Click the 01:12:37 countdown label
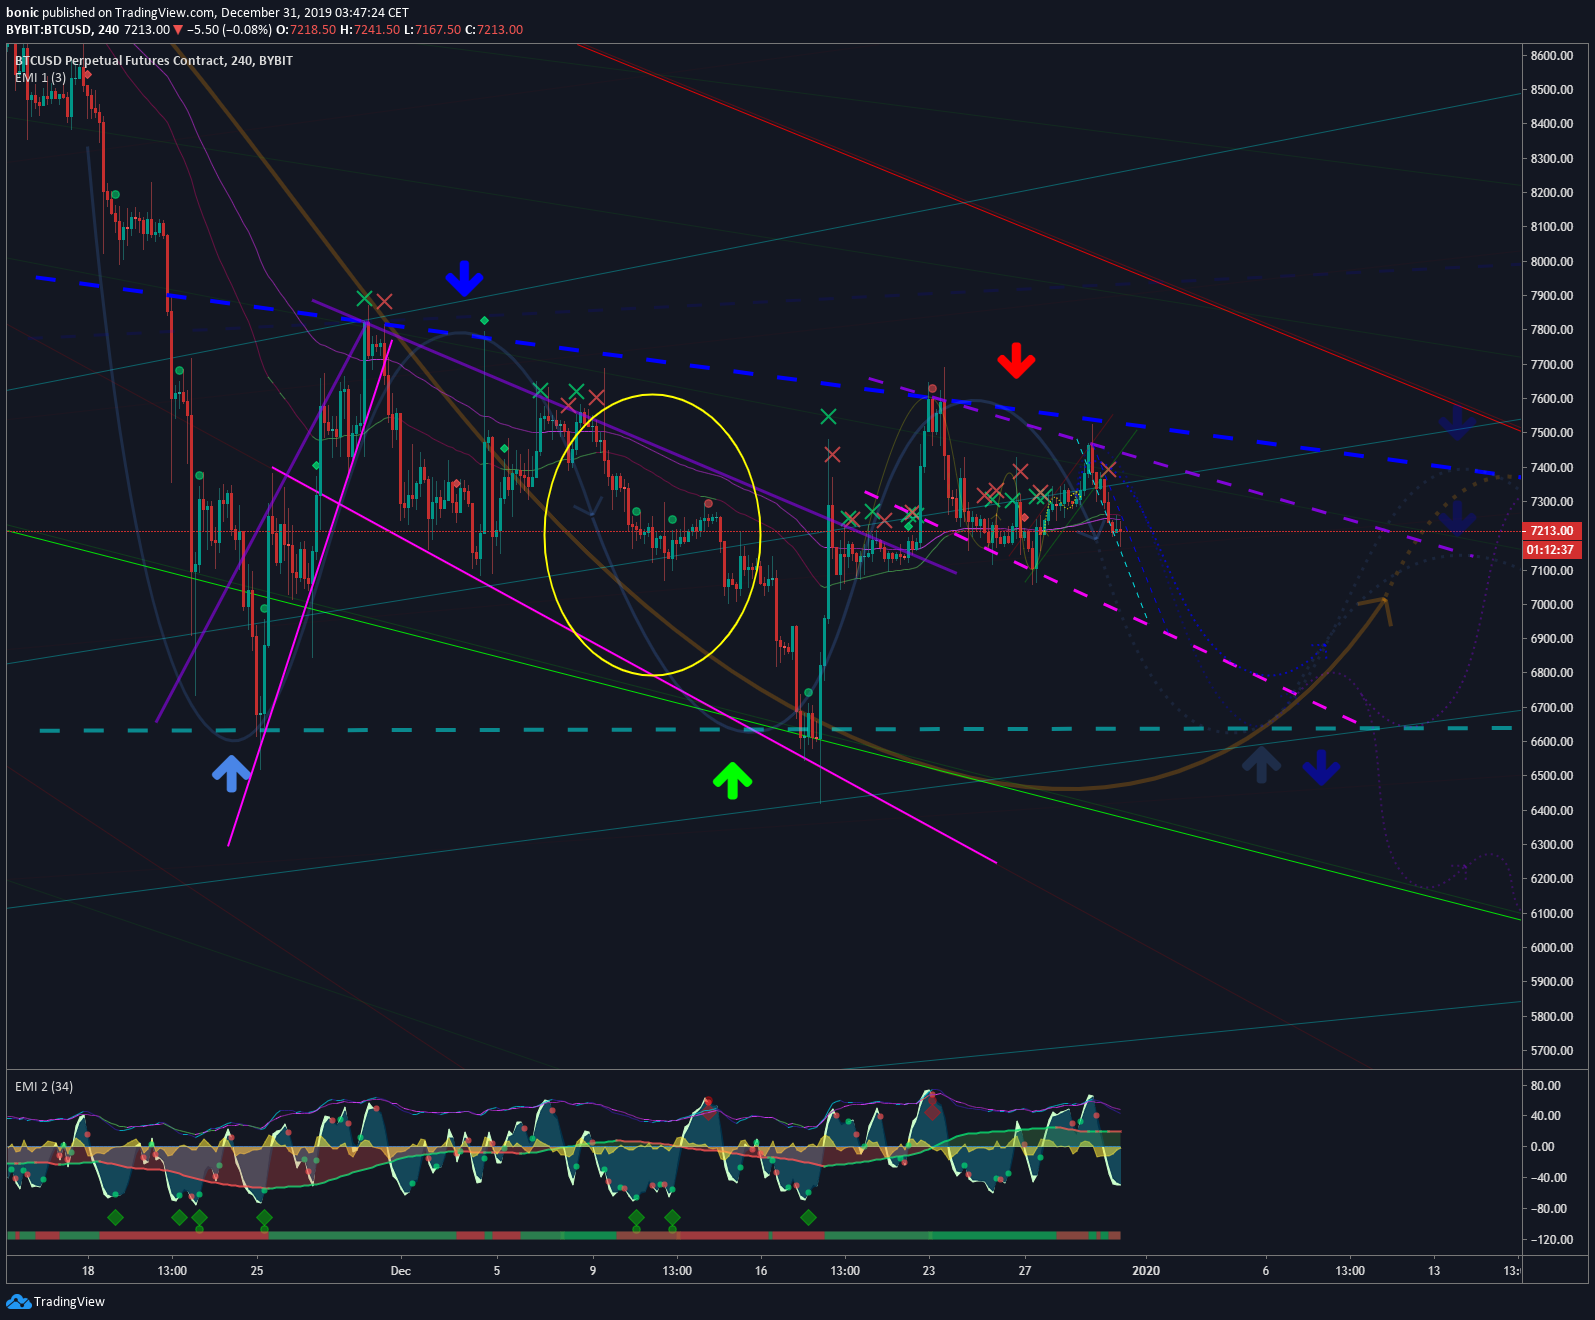The height and width of the screenshot is (1320, 1595). coord(1552,550)
